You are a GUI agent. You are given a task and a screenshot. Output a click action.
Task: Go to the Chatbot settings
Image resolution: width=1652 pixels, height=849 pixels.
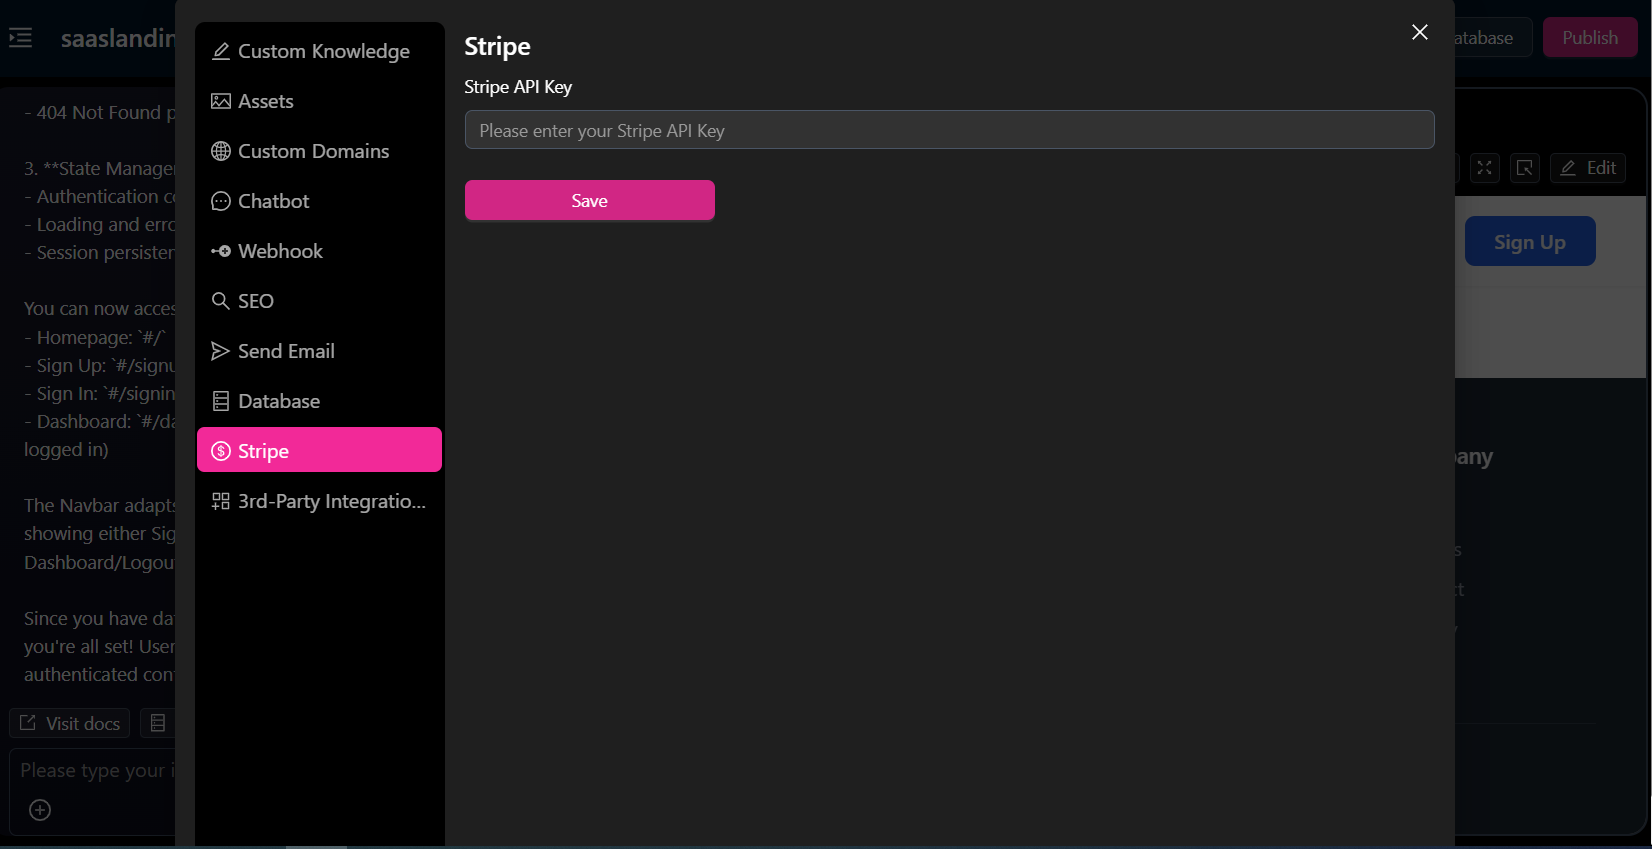[x=319, y=201]
